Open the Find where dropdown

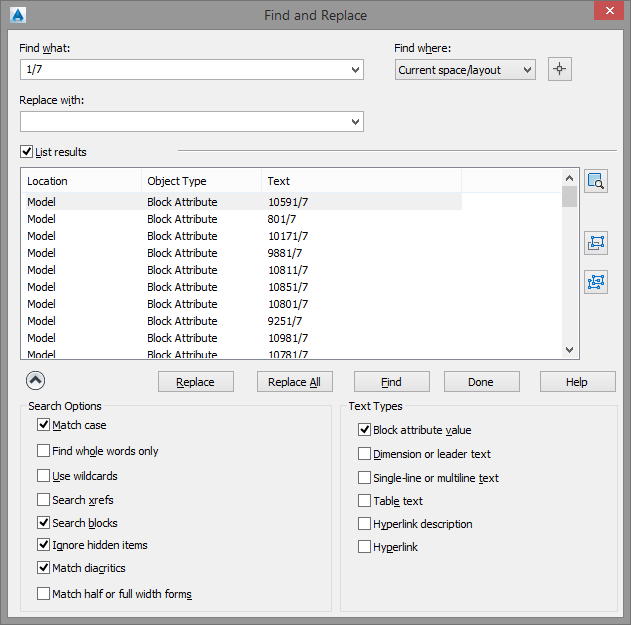(x=527, y=70)
